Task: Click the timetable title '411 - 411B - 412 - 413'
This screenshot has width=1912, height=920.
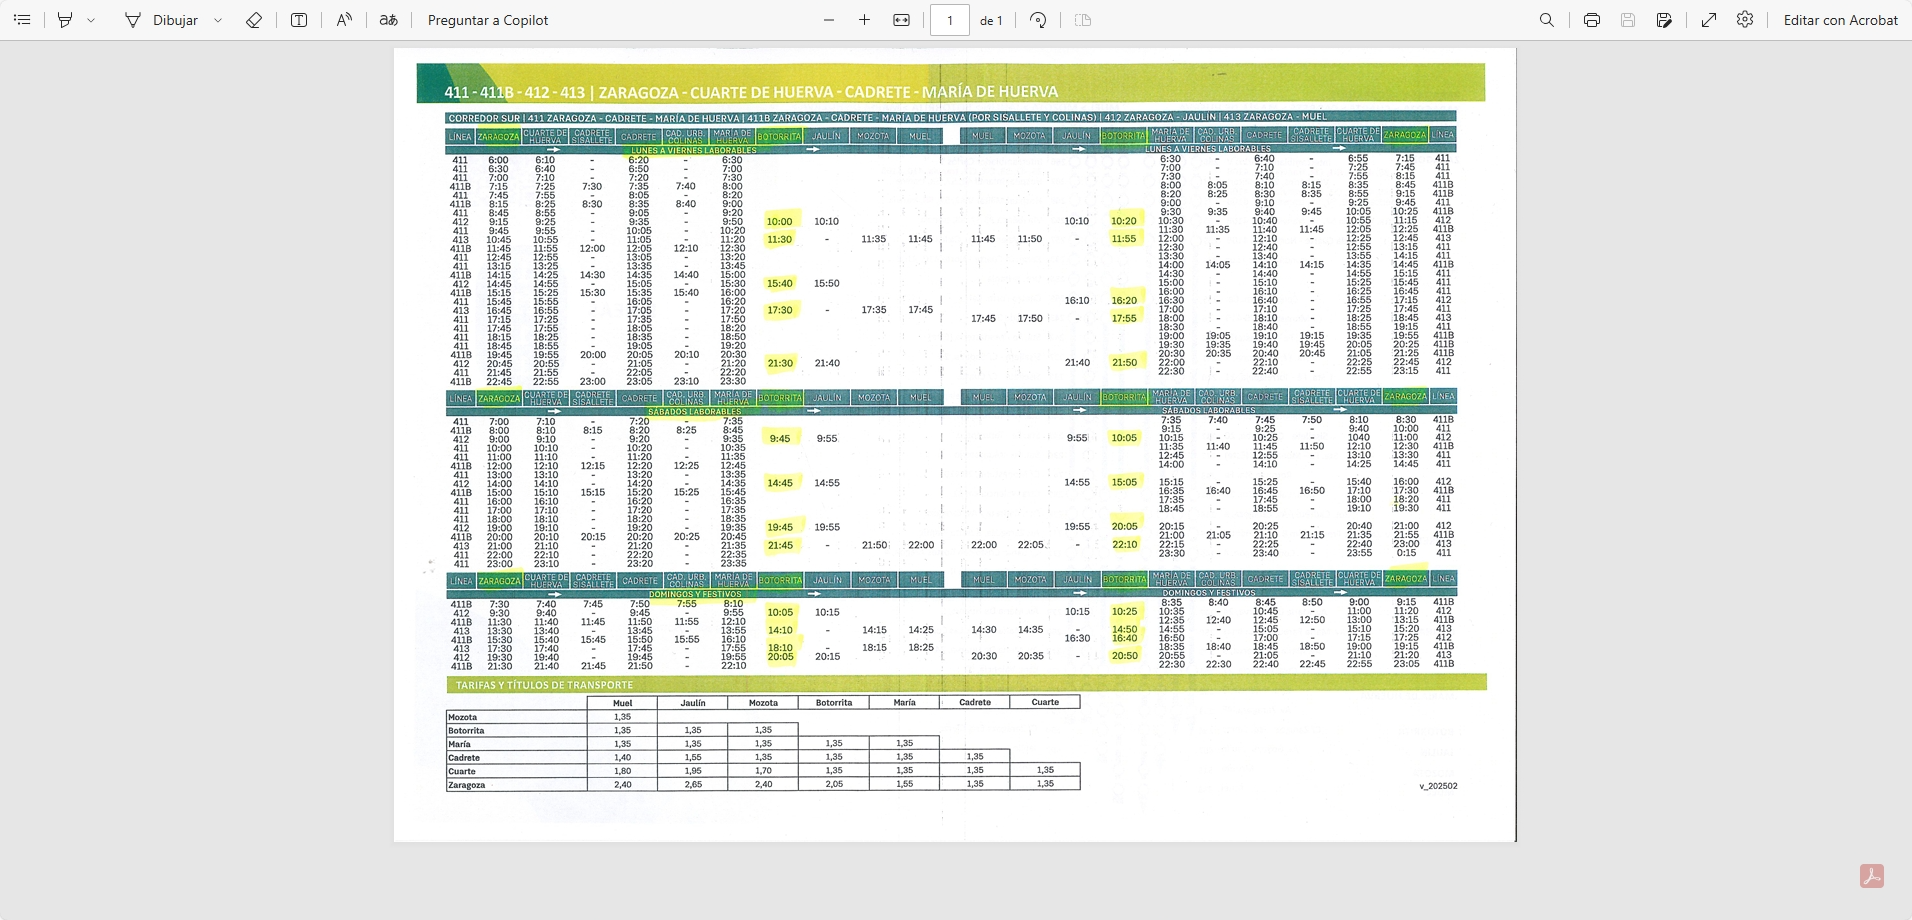Action: point(514,92)
